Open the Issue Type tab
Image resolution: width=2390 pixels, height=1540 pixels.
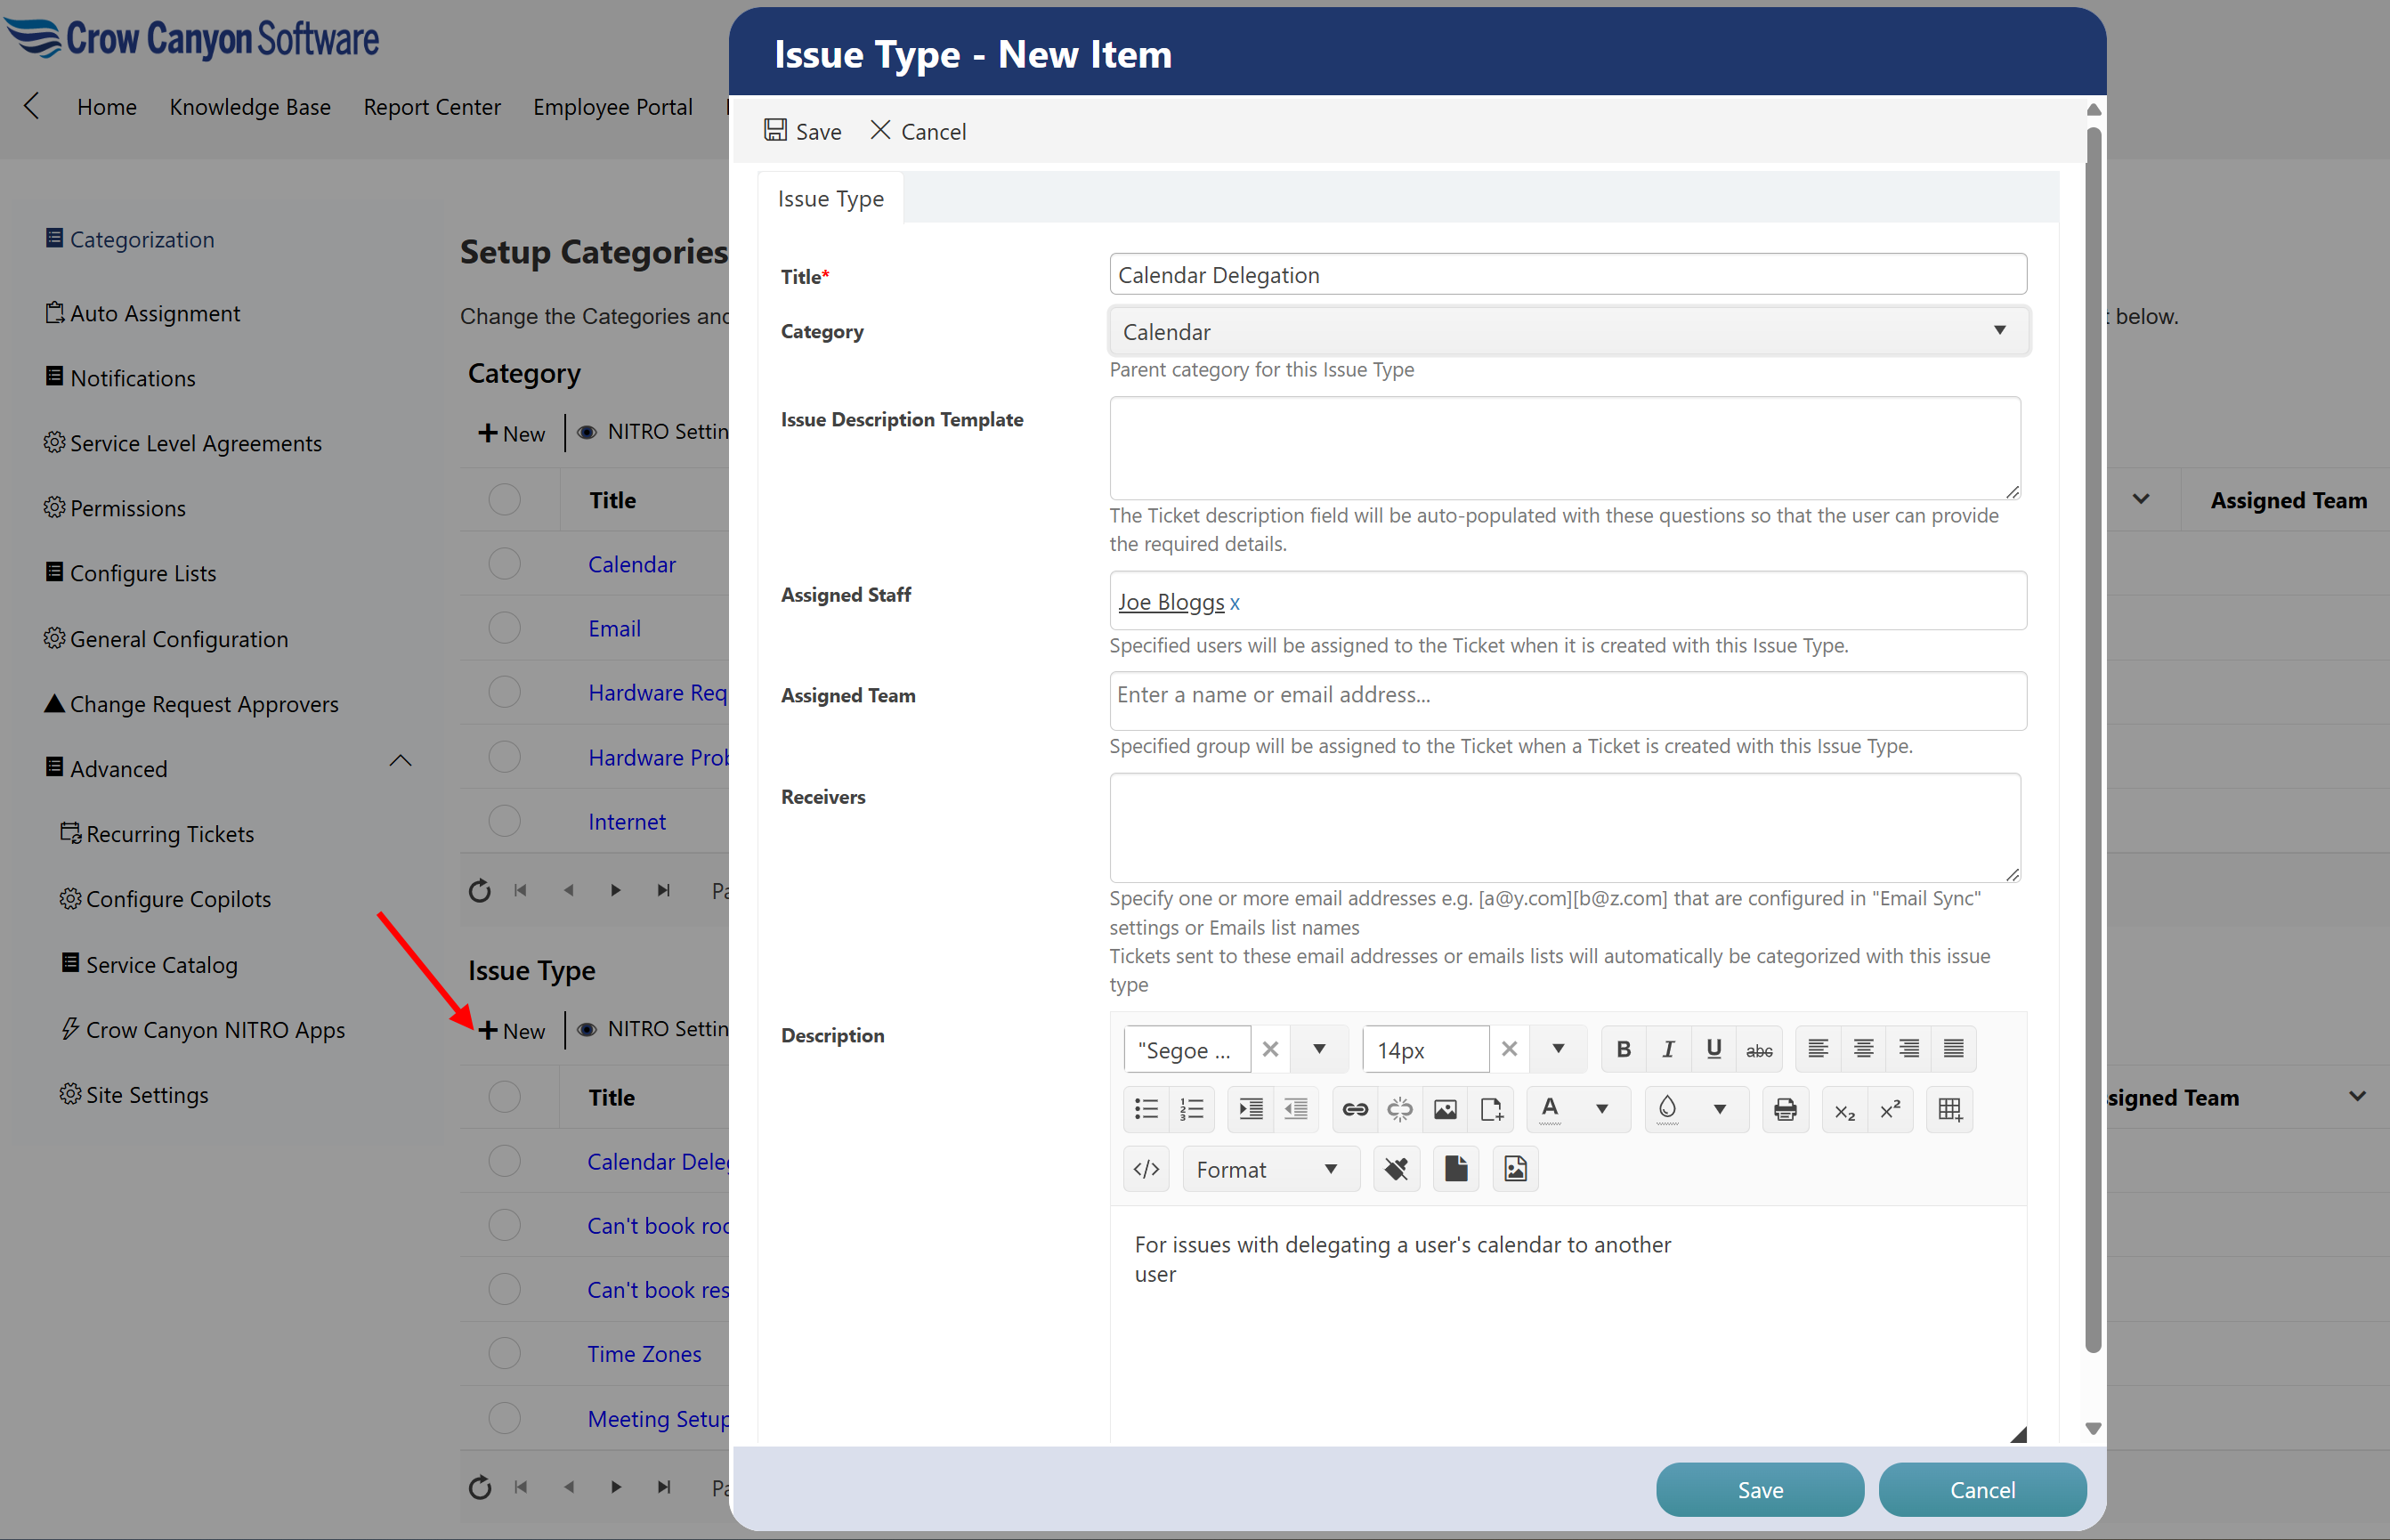click(x=830, y=199)
